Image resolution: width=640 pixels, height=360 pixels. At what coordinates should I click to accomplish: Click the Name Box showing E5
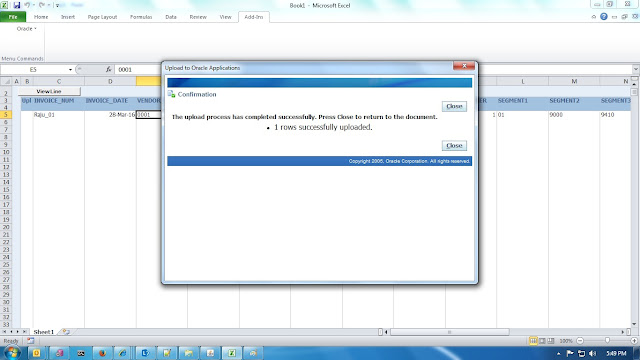(33, 70)
